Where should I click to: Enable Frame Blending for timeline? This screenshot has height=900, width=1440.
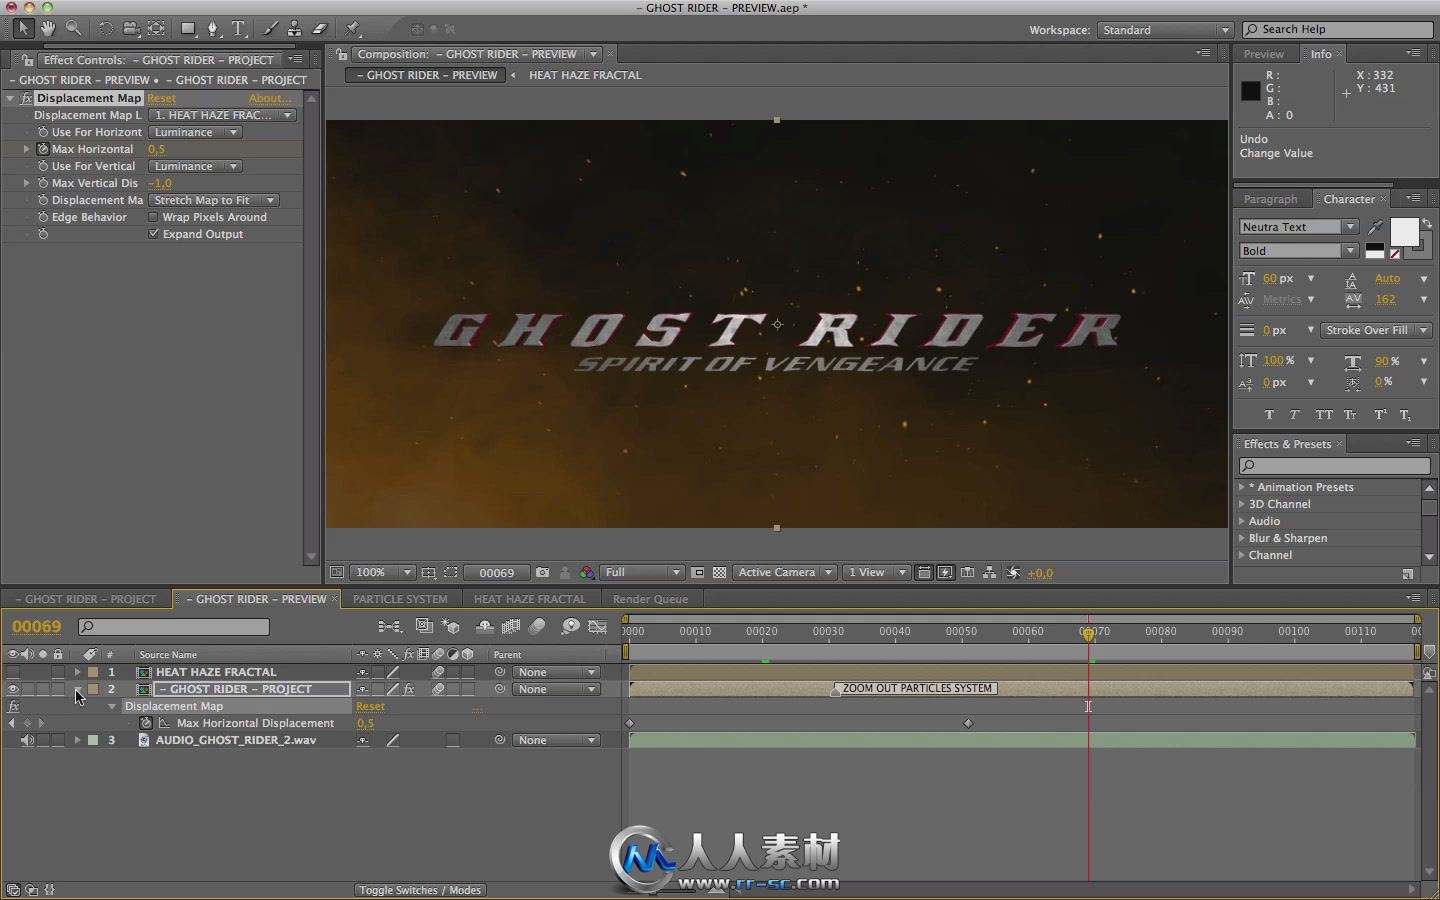coord(511,627)
